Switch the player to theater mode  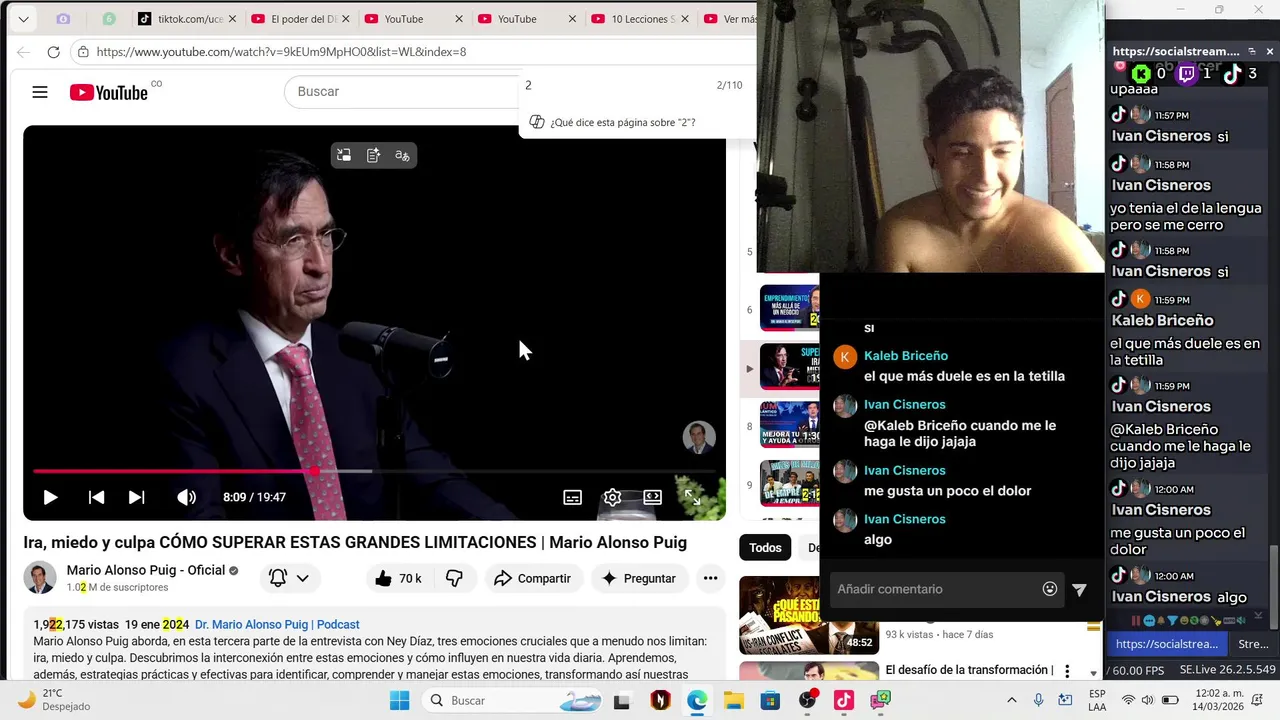pyautogui.click(x=652, y=497)
